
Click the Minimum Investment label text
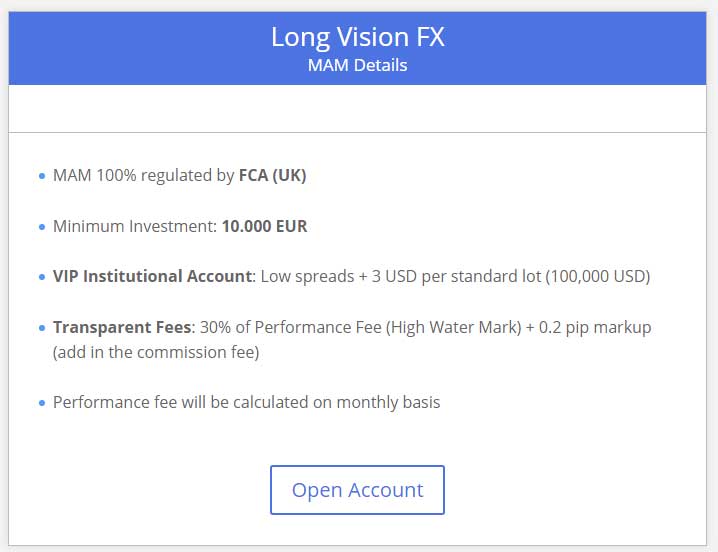point(135,226)
